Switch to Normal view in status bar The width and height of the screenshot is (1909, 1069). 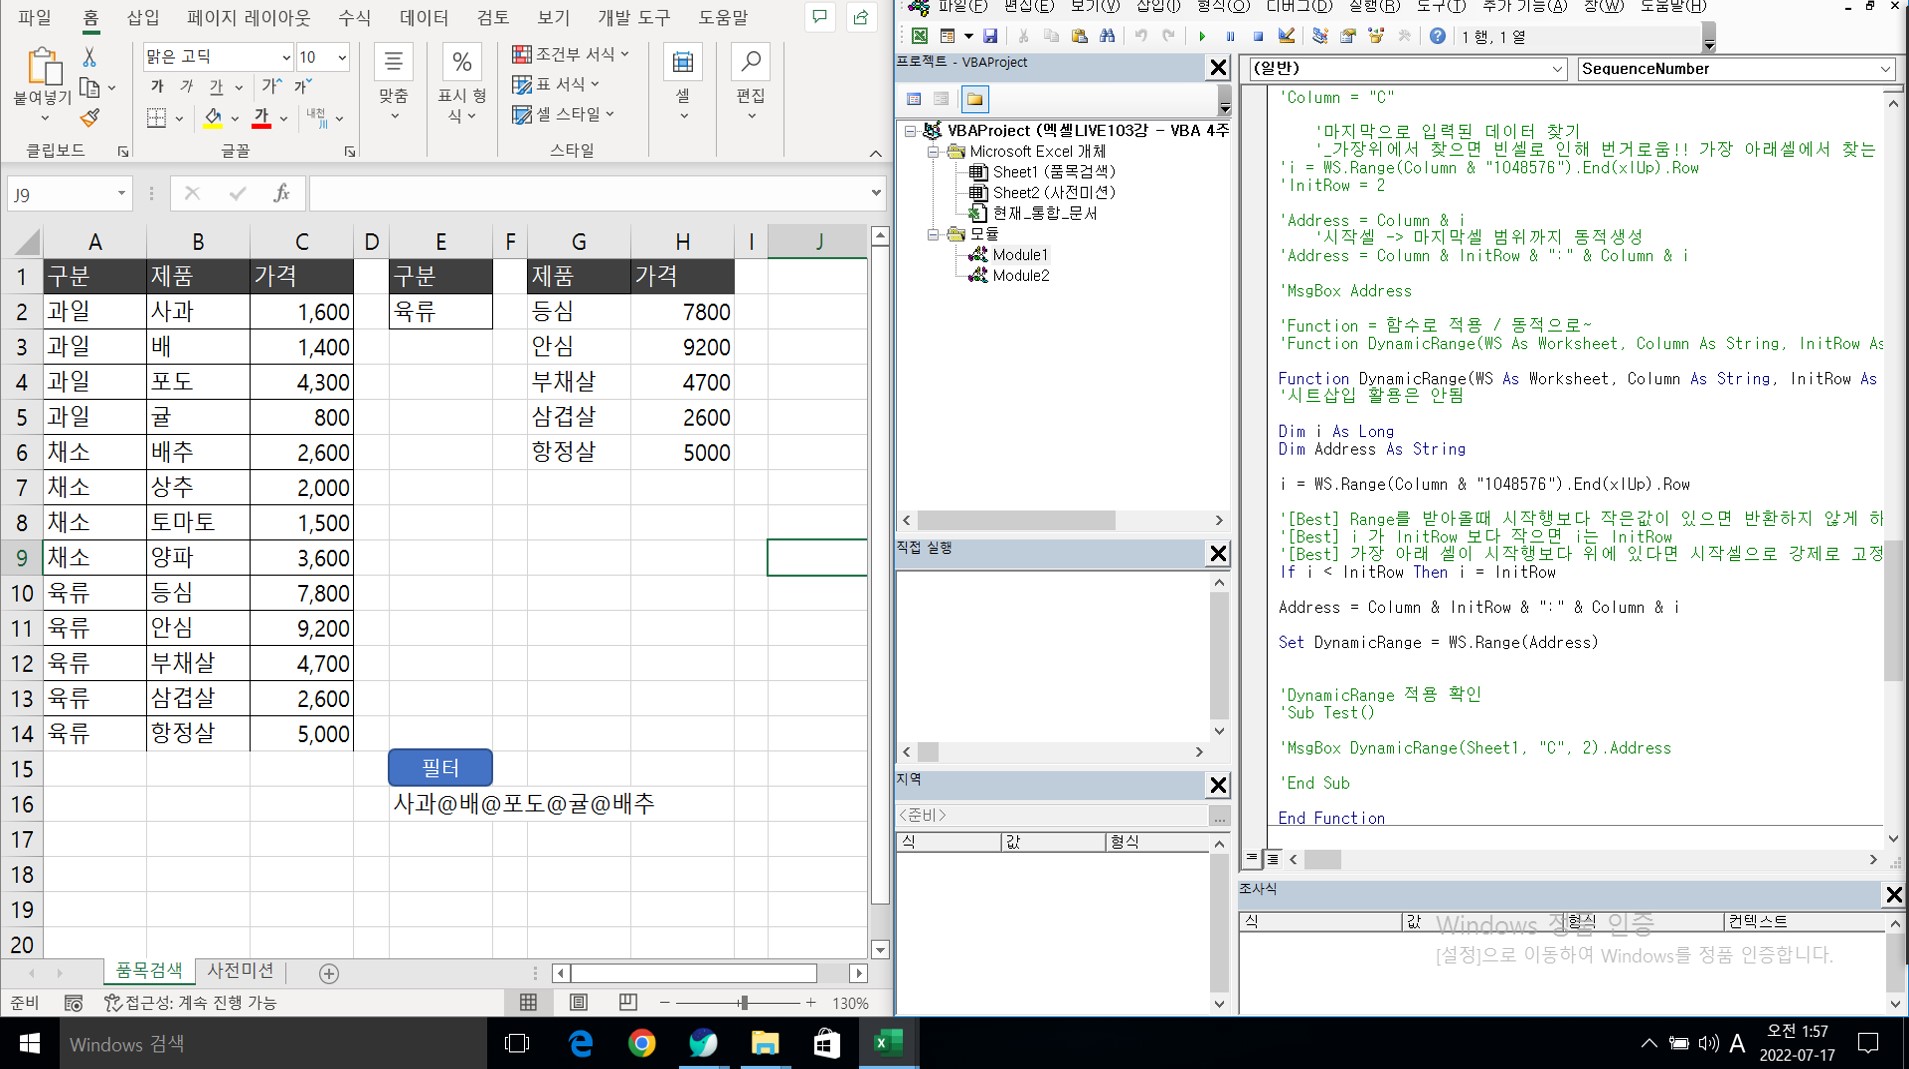pyautogui.click(x=529, y=1002)
